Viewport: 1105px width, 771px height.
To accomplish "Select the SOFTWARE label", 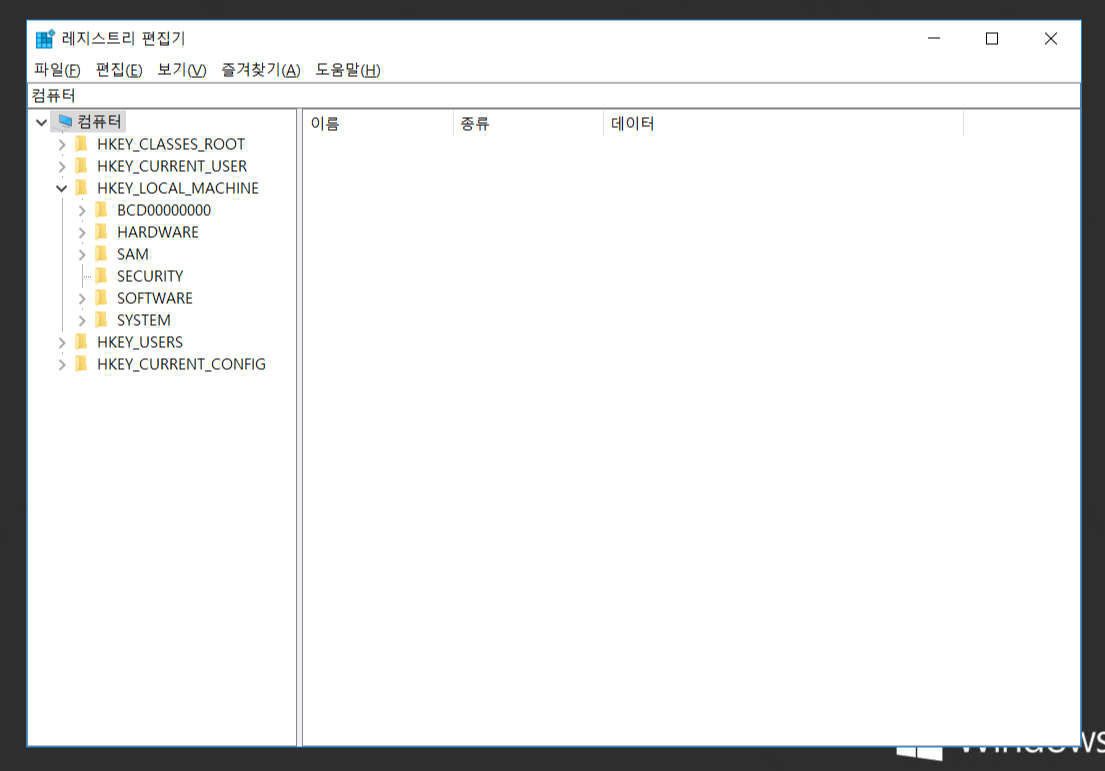I will tap(154, 298).
